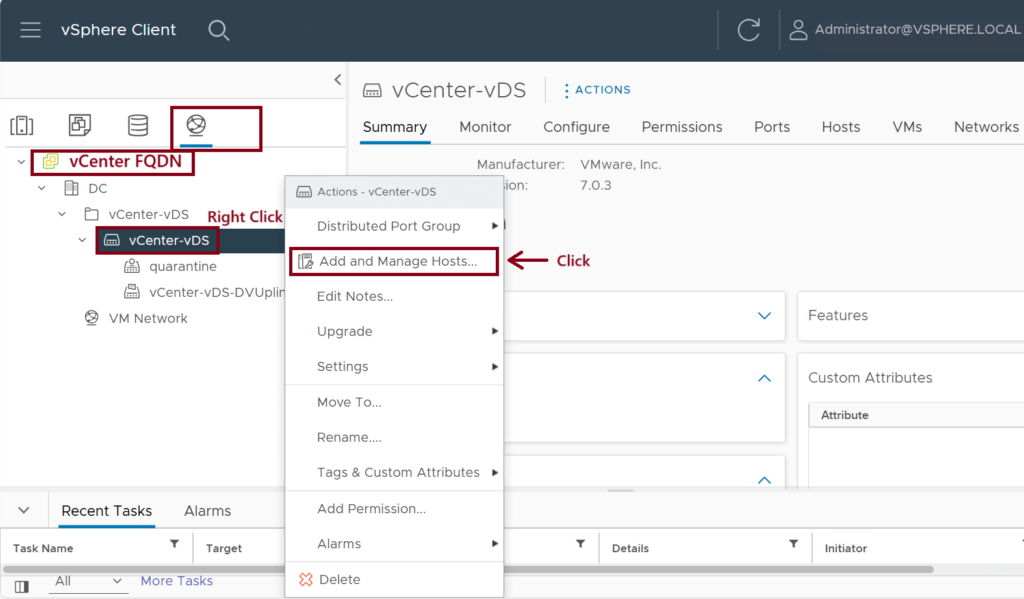The width and height of the screenshot is (1024, 599).
Task: Click the context menu header switch icon
Action: click(x=304, y=192)
